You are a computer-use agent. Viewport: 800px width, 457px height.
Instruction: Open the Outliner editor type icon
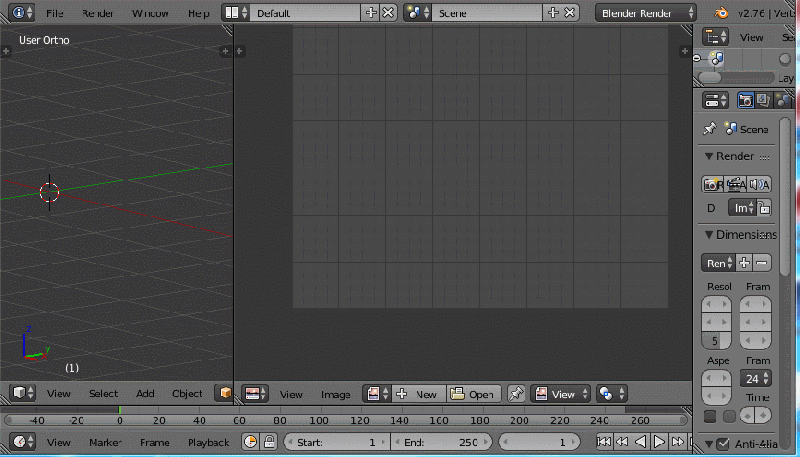tap(715, 37)
